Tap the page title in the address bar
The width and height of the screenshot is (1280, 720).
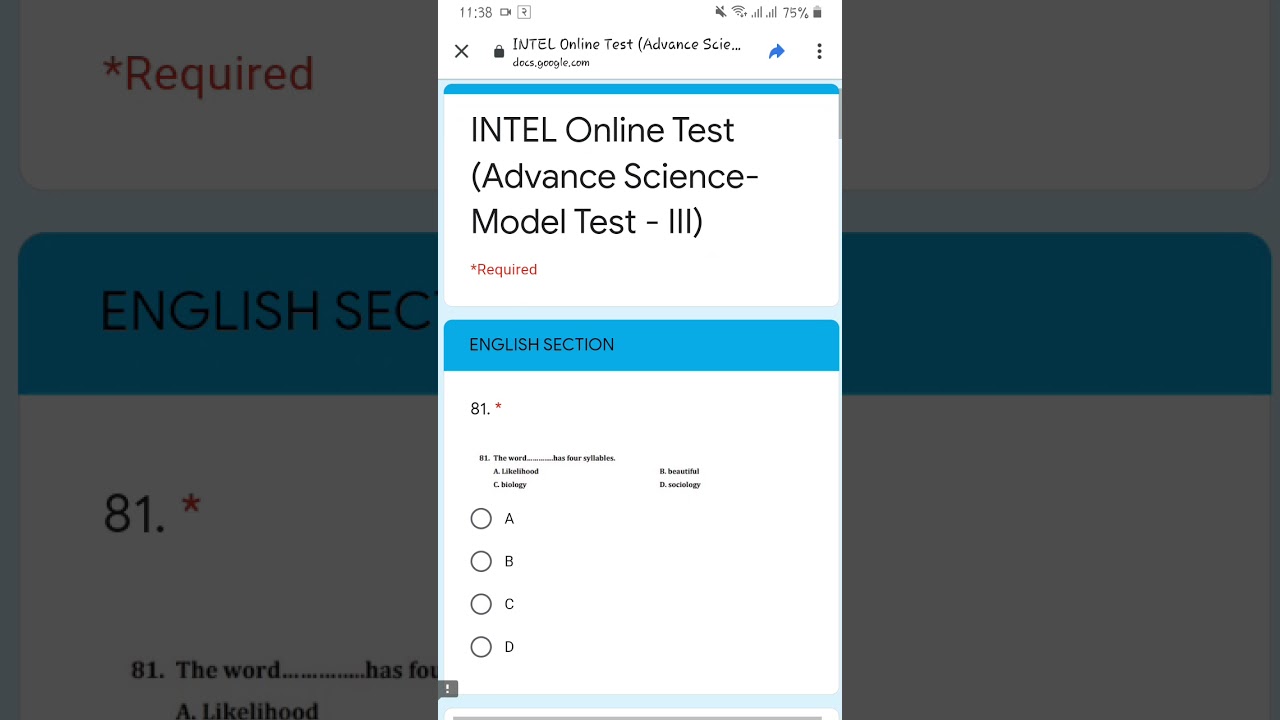pos(627,44)
